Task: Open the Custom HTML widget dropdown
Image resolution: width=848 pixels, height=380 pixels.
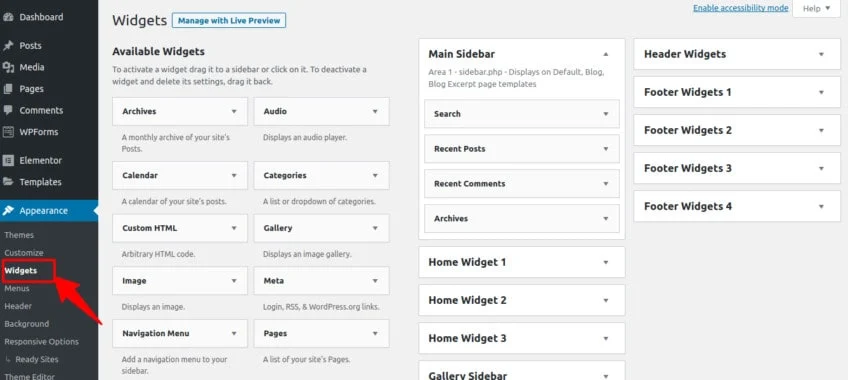Action: pos(234,228)
